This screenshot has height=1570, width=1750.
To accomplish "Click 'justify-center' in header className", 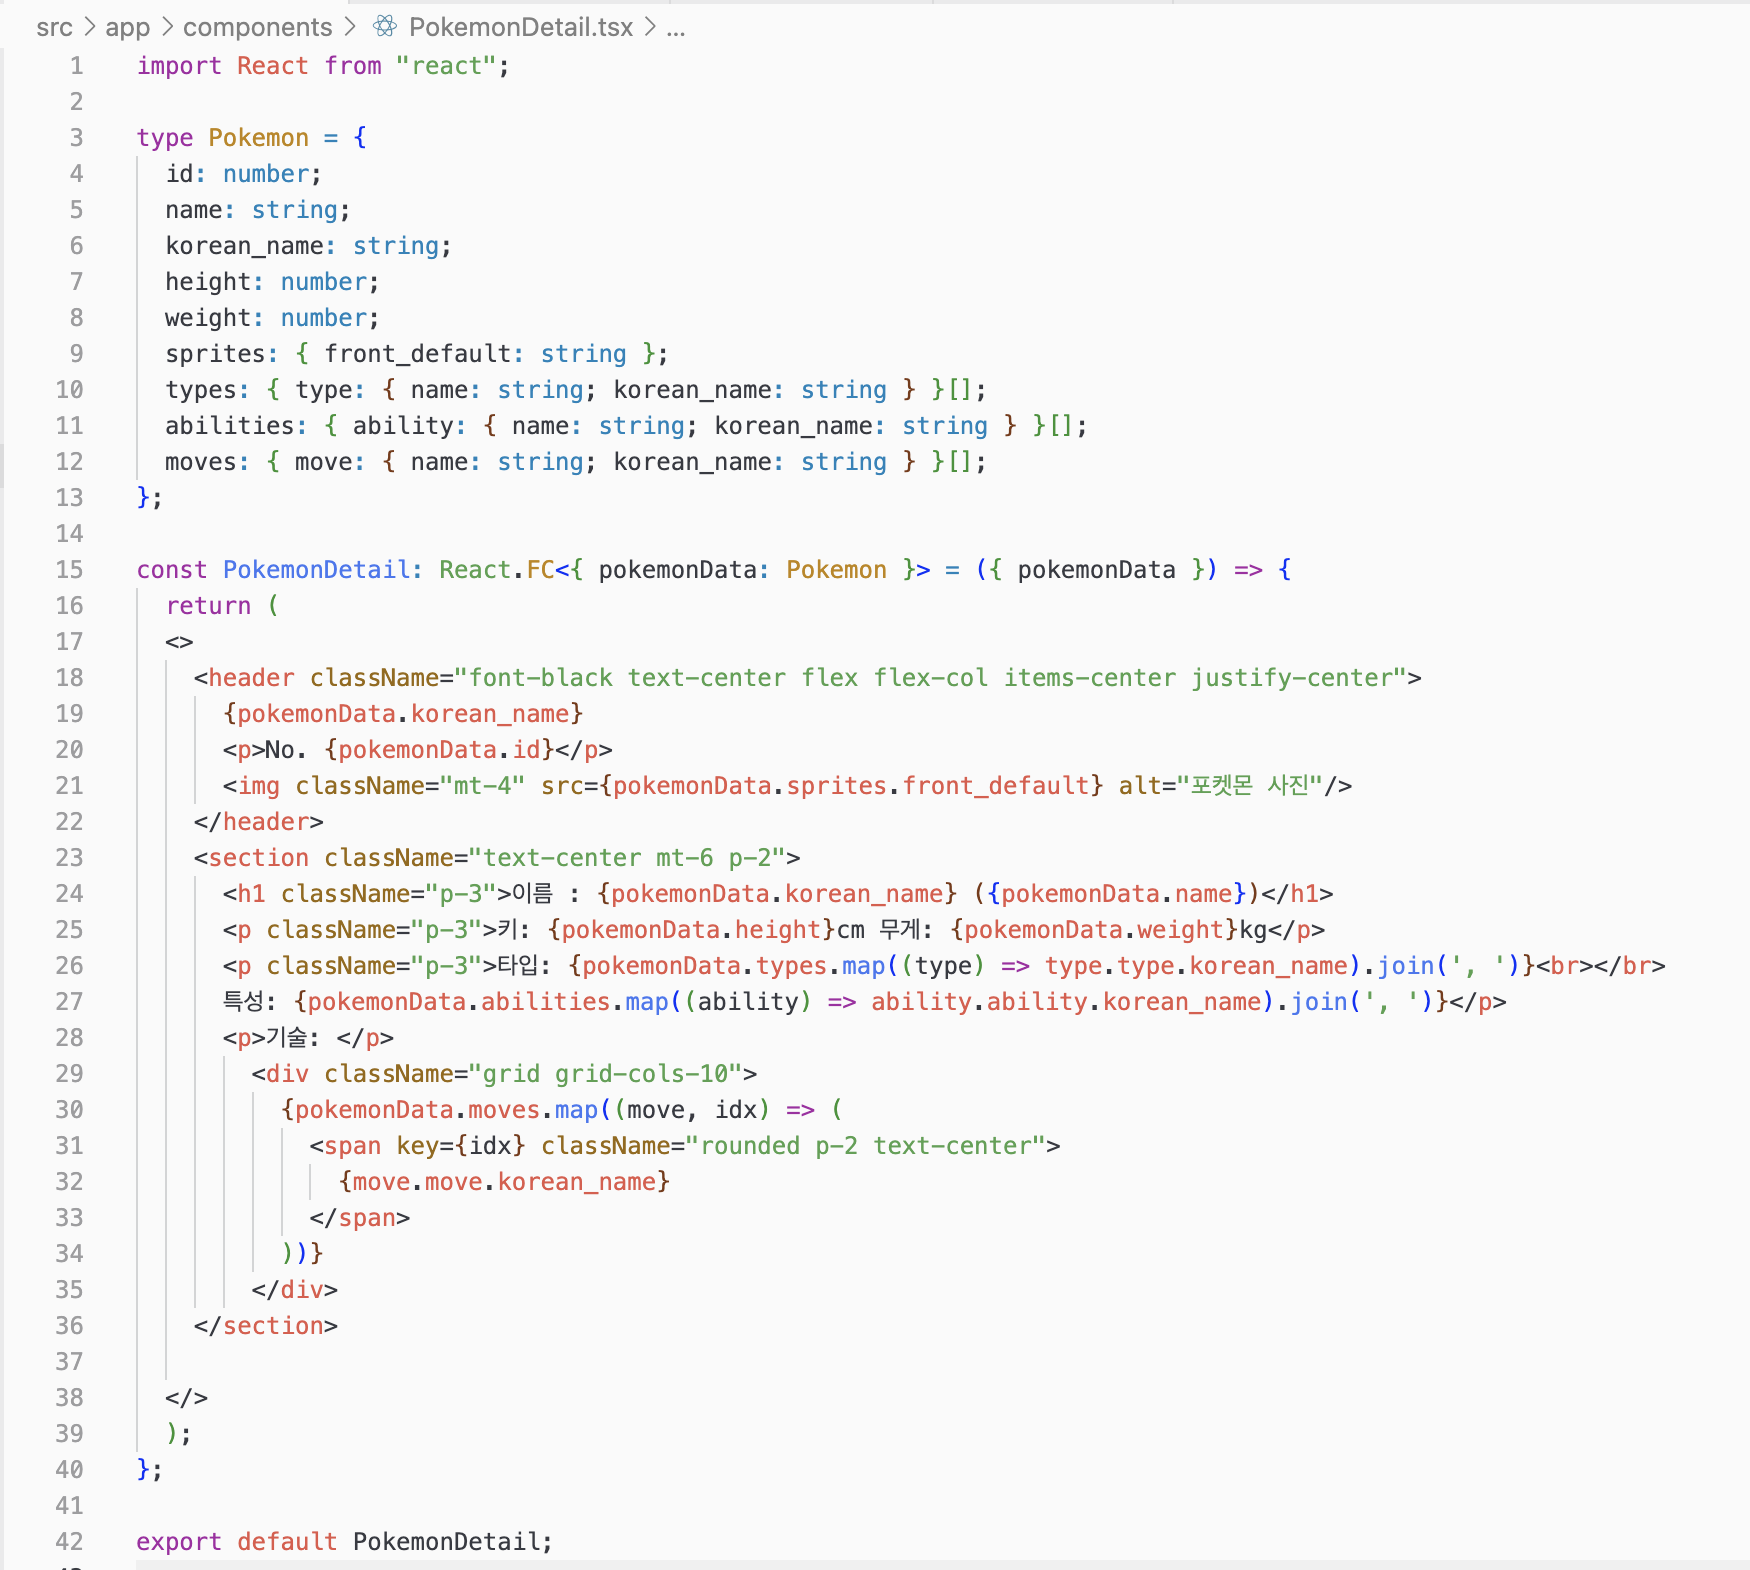I will coord(1292,678).
